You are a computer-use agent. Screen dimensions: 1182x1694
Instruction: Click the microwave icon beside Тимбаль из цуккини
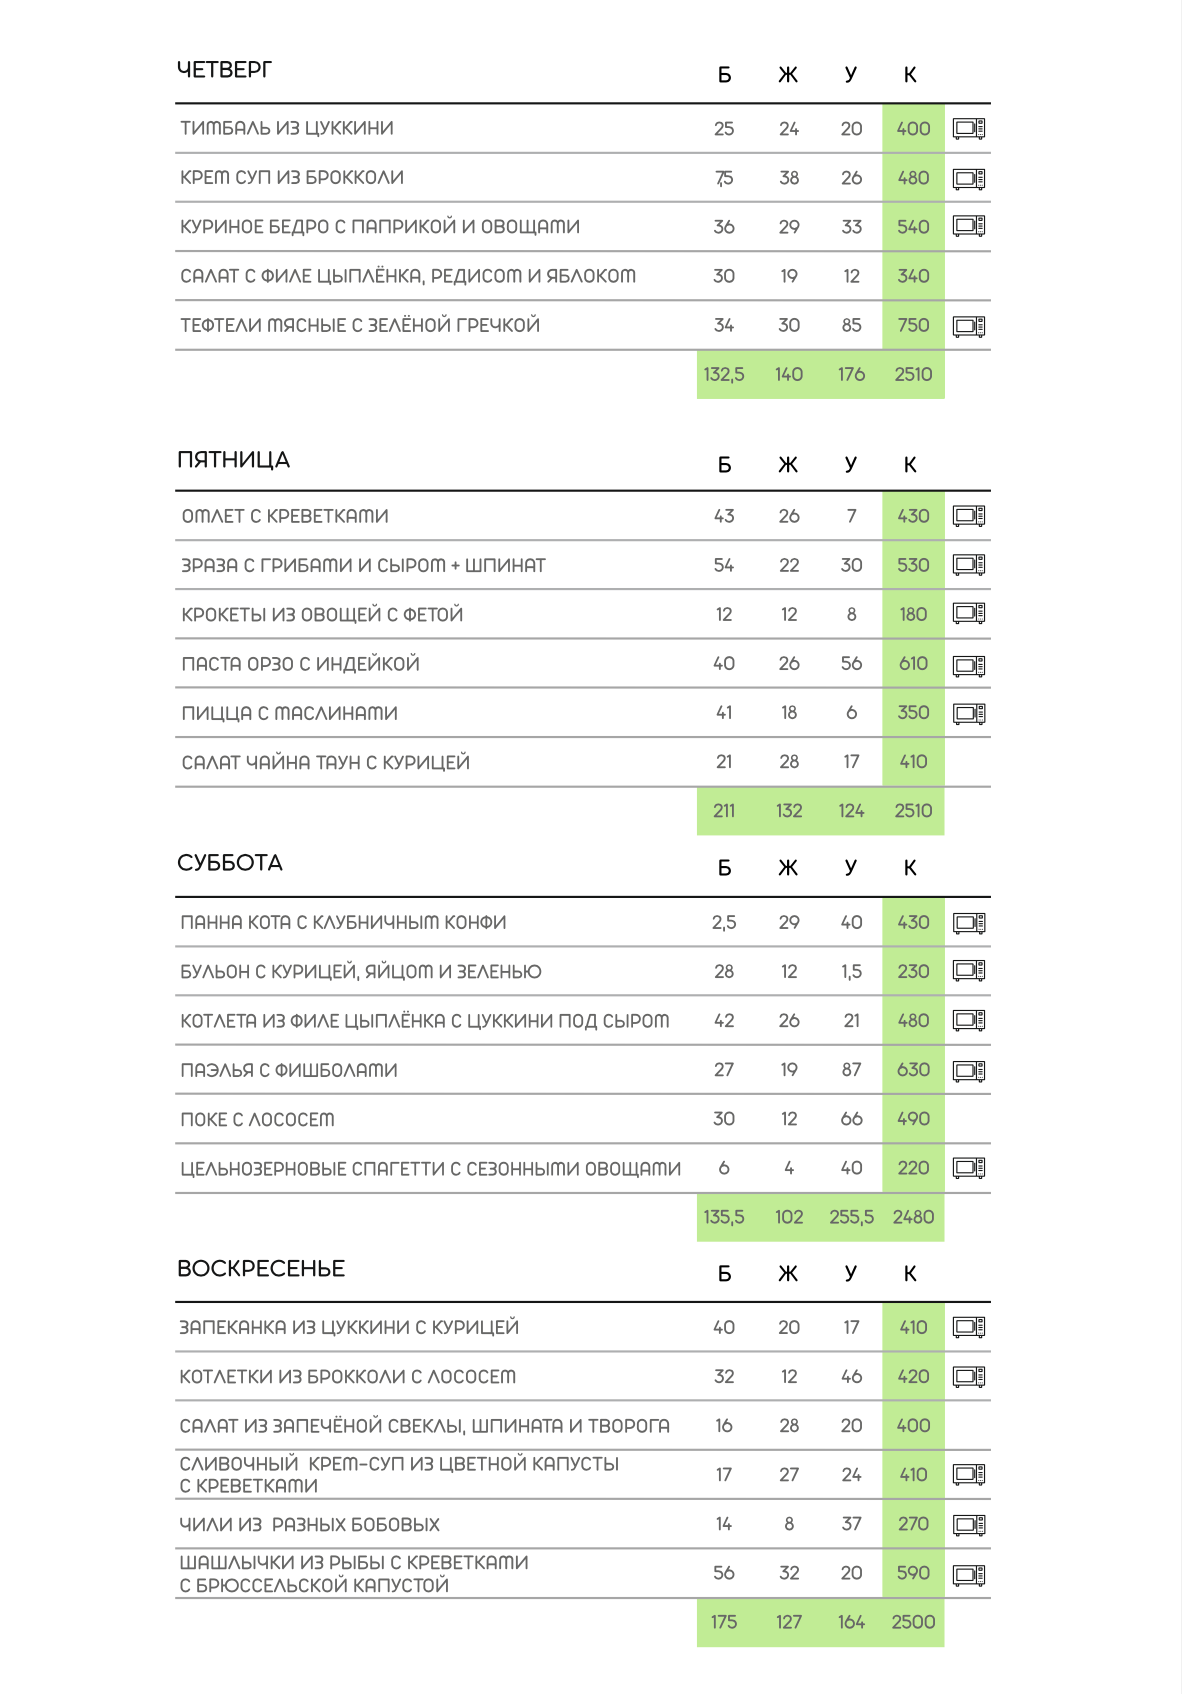[969, 128]
